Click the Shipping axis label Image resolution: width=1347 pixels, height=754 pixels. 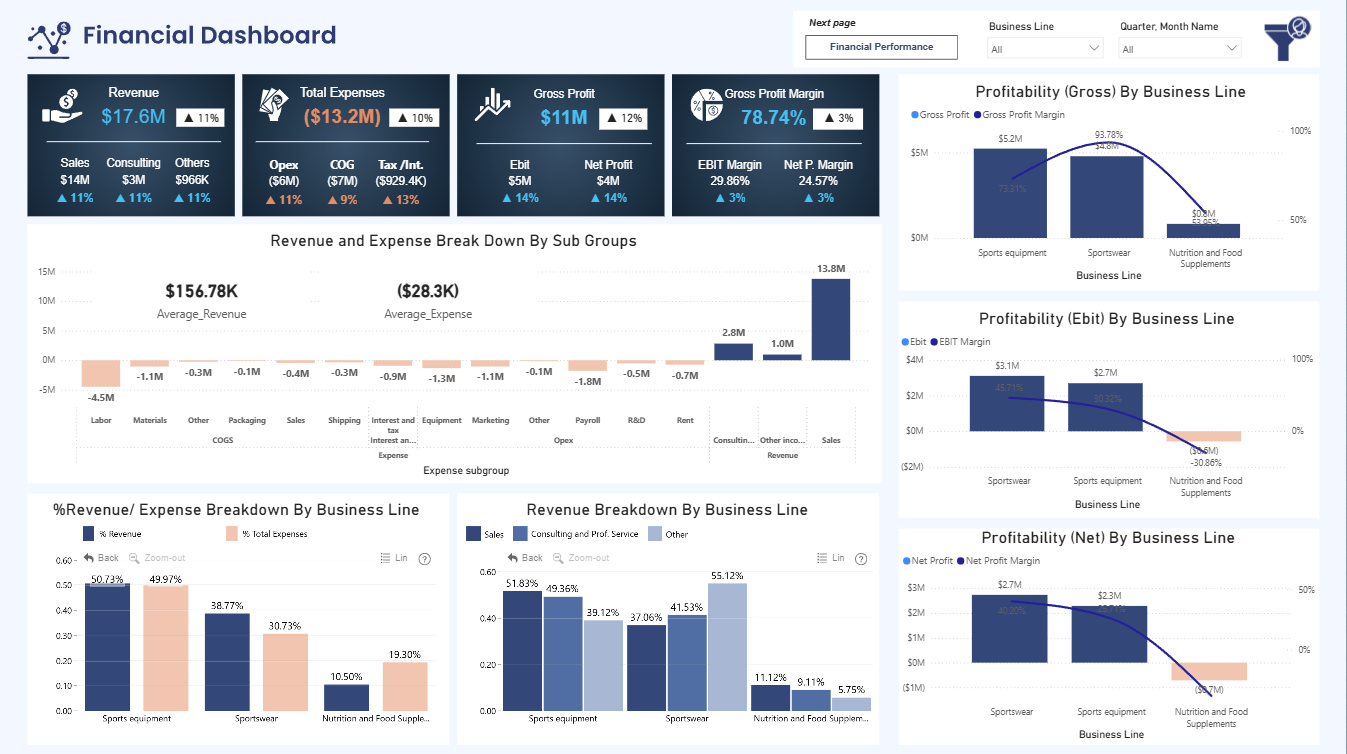344,421
